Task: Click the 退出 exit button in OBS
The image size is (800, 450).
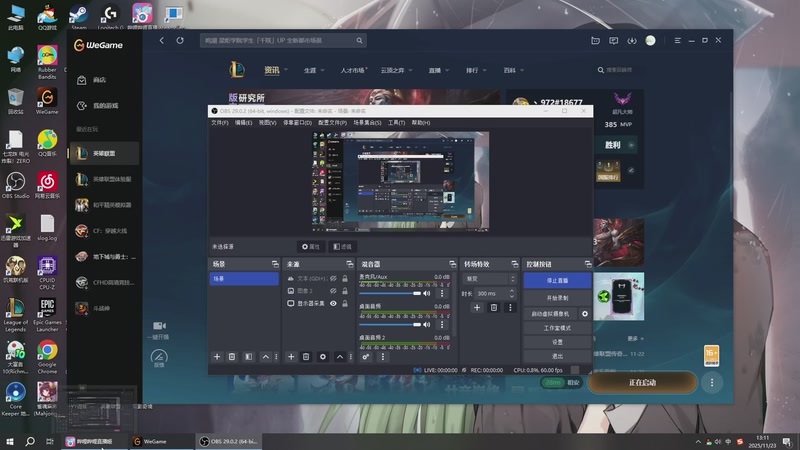Action: 557,356
